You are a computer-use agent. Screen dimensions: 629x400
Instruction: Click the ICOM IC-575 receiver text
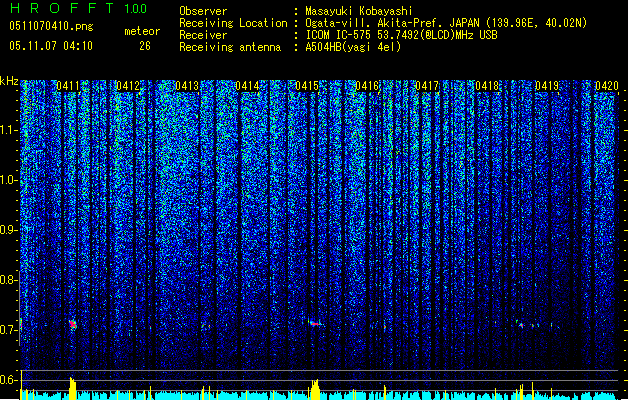click(x=401, y=35)
